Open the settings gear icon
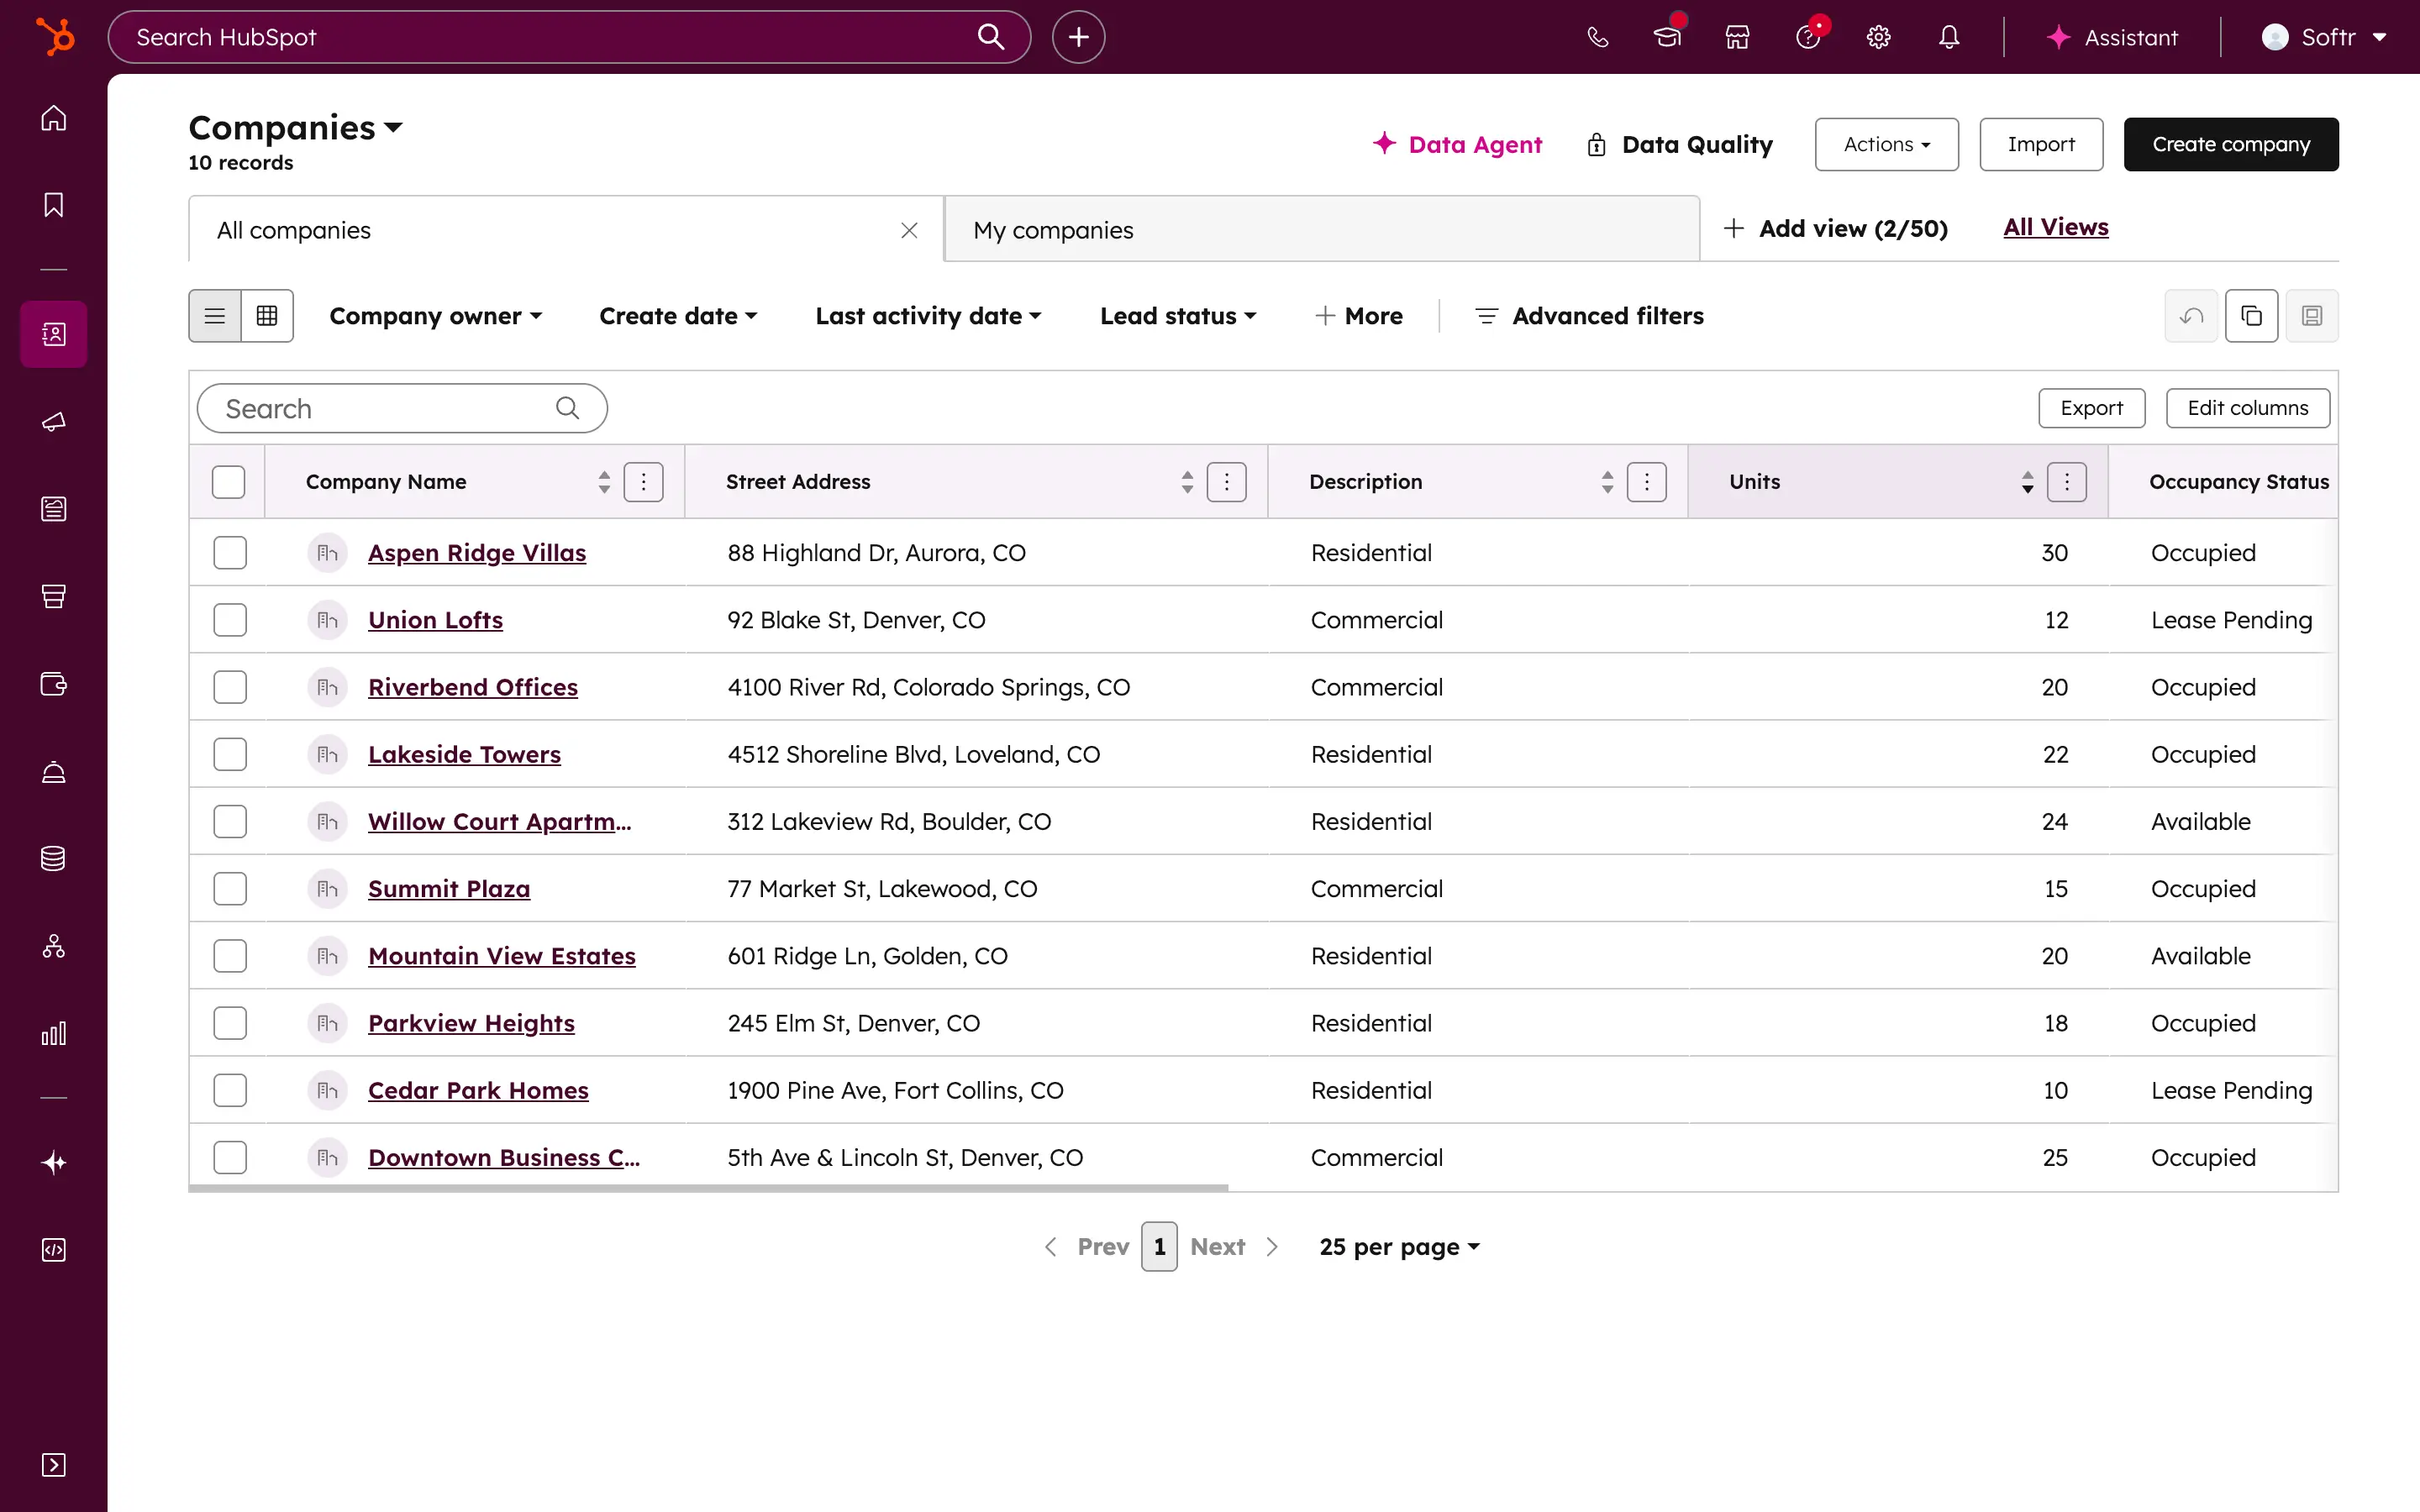 click(x=1878, y=37)
